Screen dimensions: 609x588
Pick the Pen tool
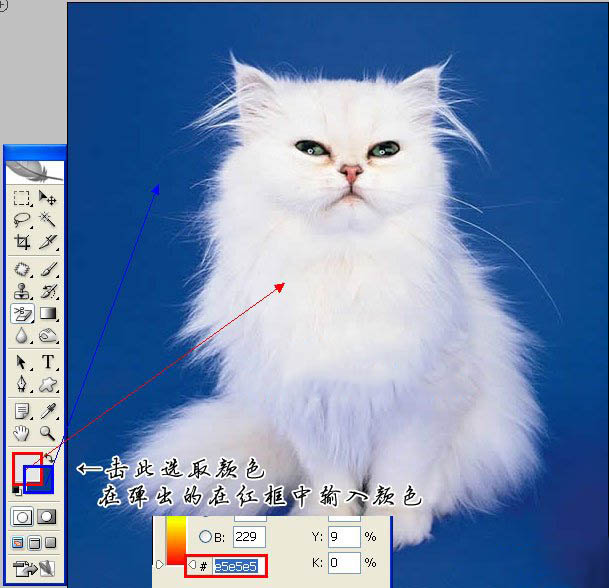pyautogui.click(x=22, y=384)
